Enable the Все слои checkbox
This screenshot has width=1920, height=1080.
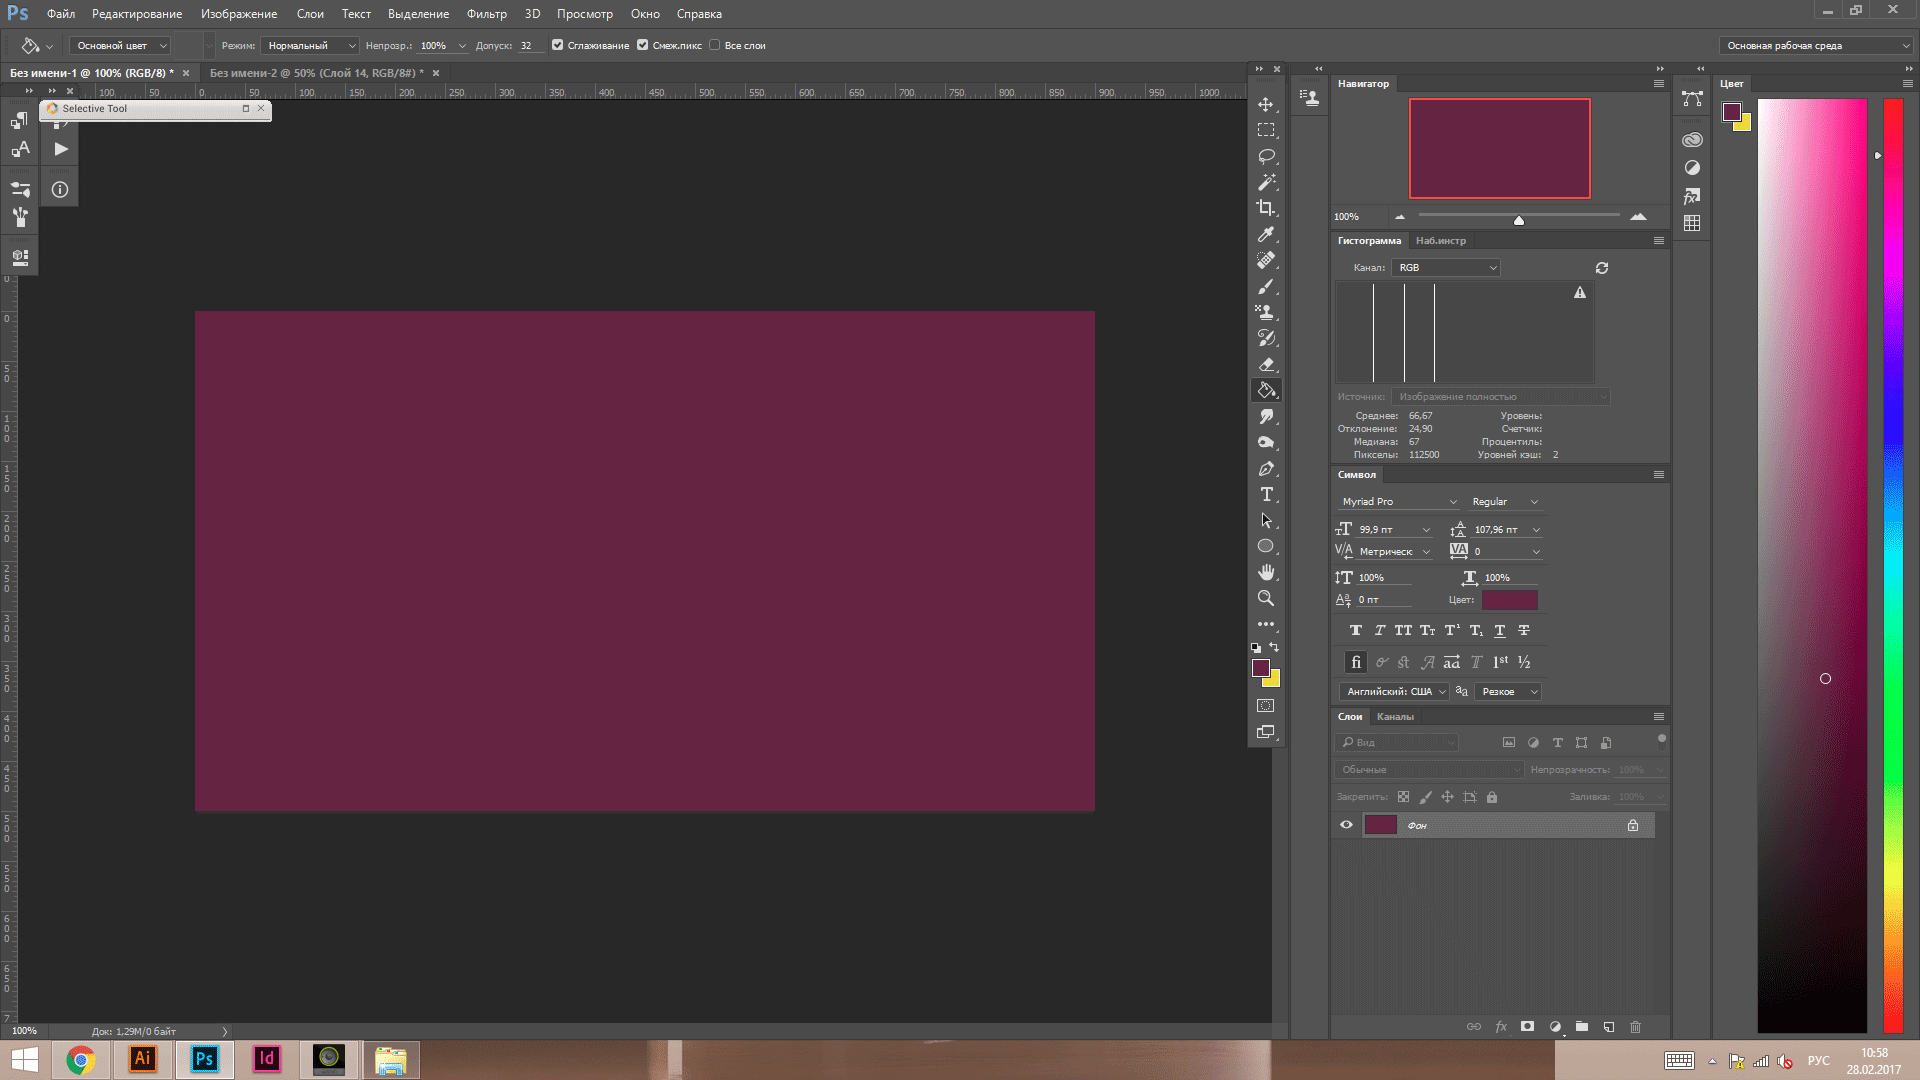point(715,45)
